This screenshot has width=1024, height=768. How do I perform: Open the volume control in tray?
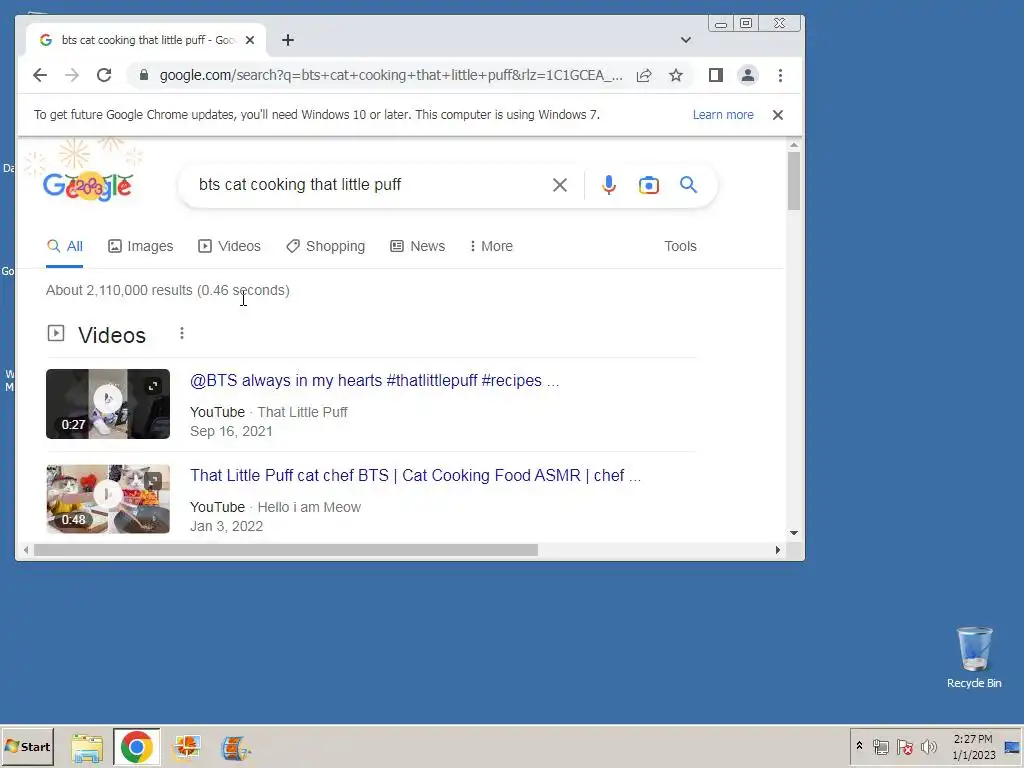[928, 746]
